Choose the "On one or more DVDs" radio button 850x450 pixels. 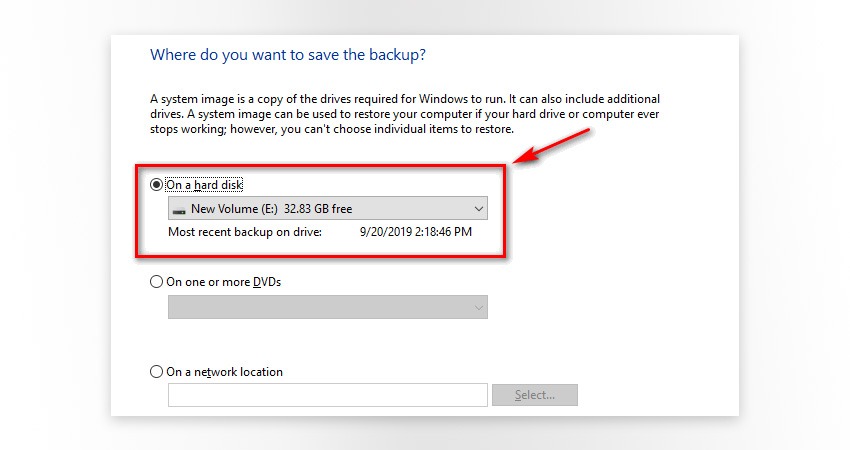pos(156,282)
